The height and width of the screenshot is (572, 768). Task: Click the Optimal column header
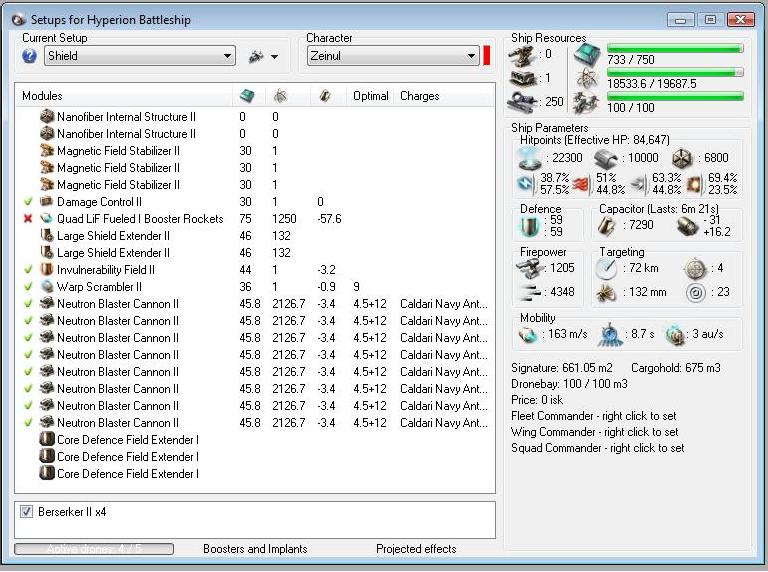click(370, 96)
